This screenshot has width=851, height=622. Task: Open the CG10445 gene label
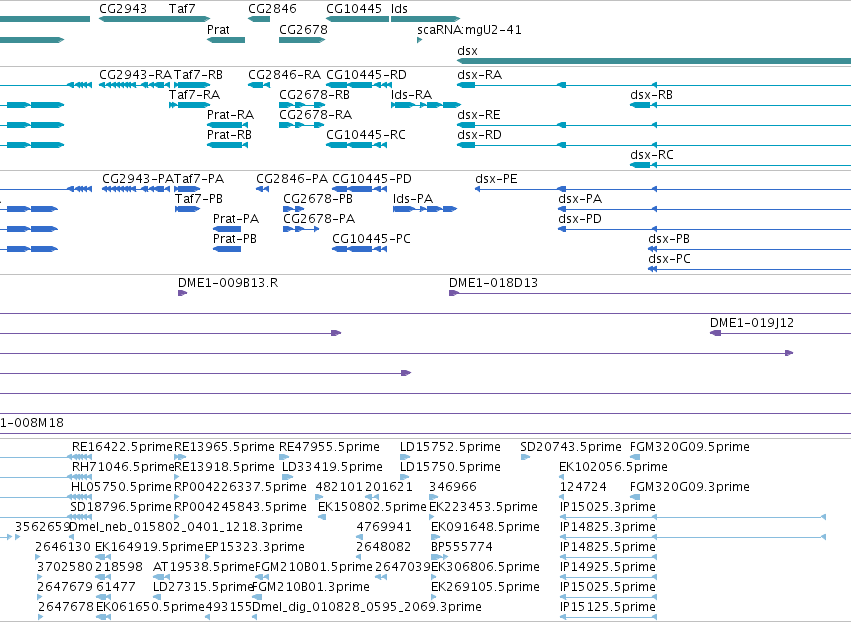[354, 9]
